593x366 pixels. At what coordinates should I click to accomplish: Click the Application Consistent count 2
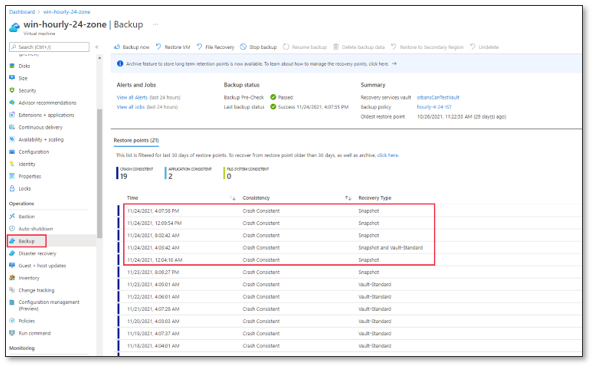click(170, 176)
